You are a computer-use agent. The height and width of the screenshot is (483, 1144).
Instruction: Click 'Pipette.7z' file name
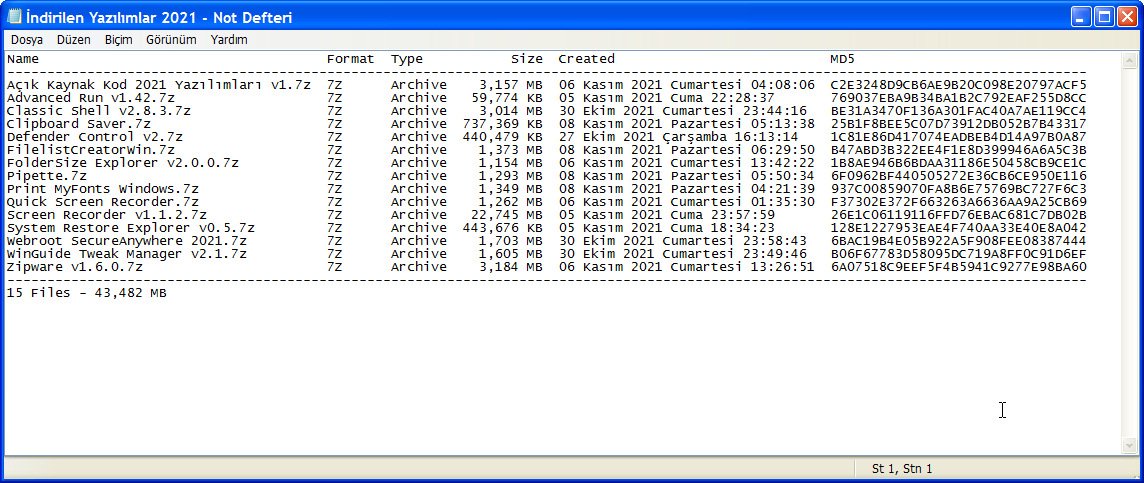click(x=47, y=176)
